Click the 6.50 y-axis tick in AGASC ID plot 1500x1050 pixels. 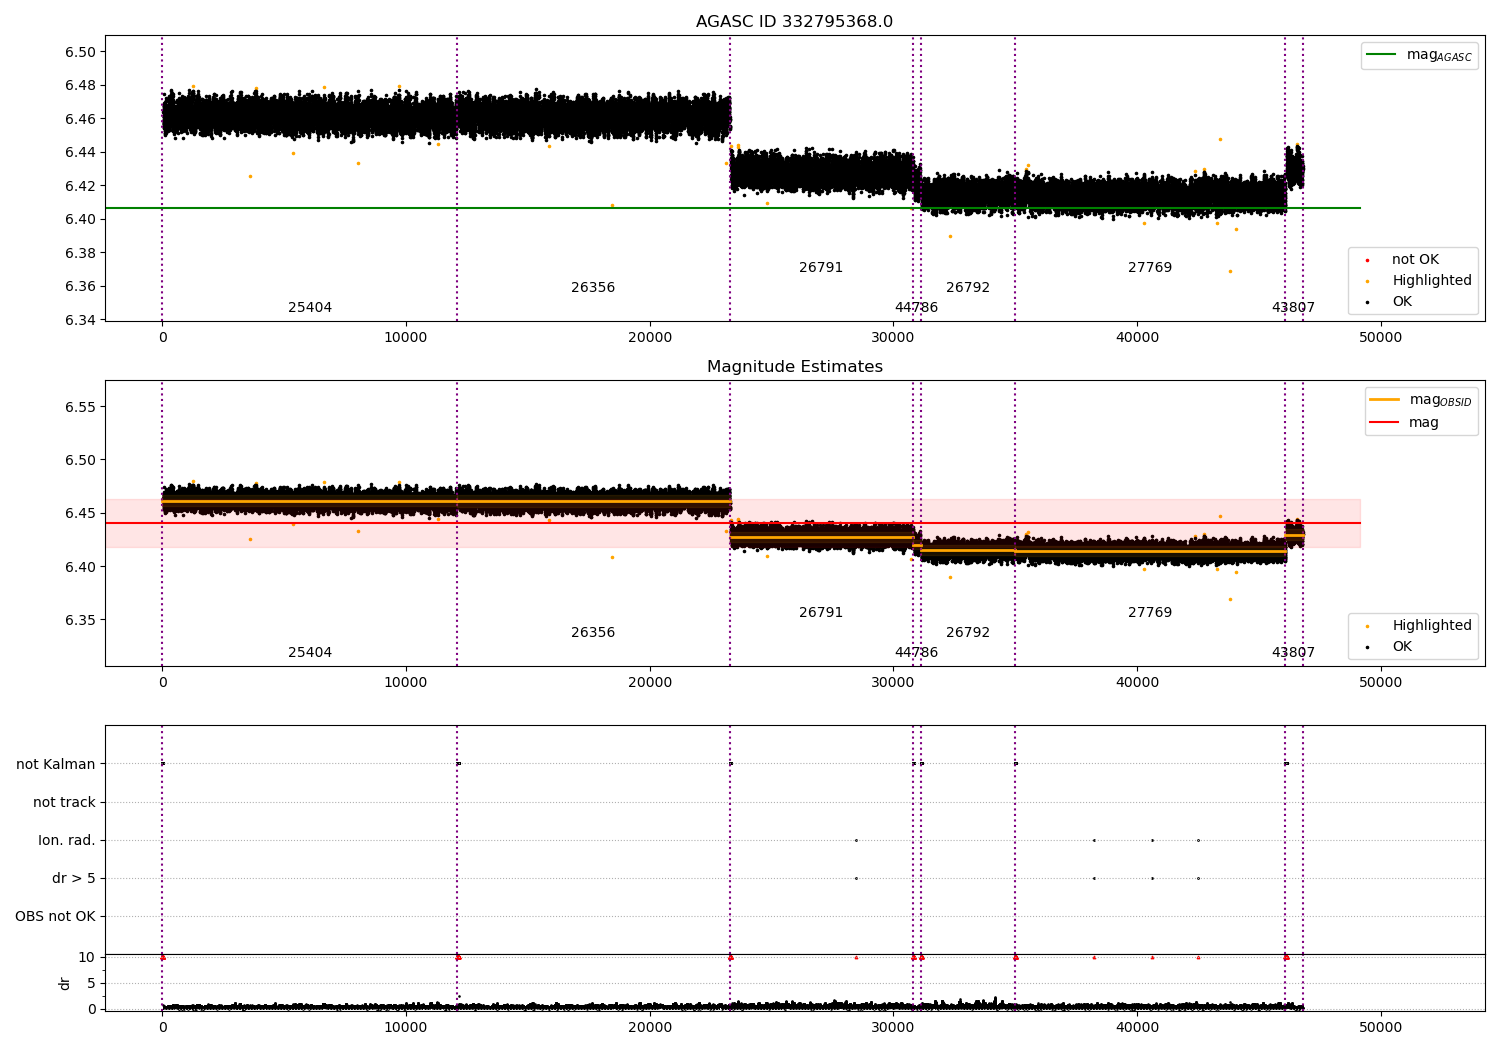[x=80, y=52]
